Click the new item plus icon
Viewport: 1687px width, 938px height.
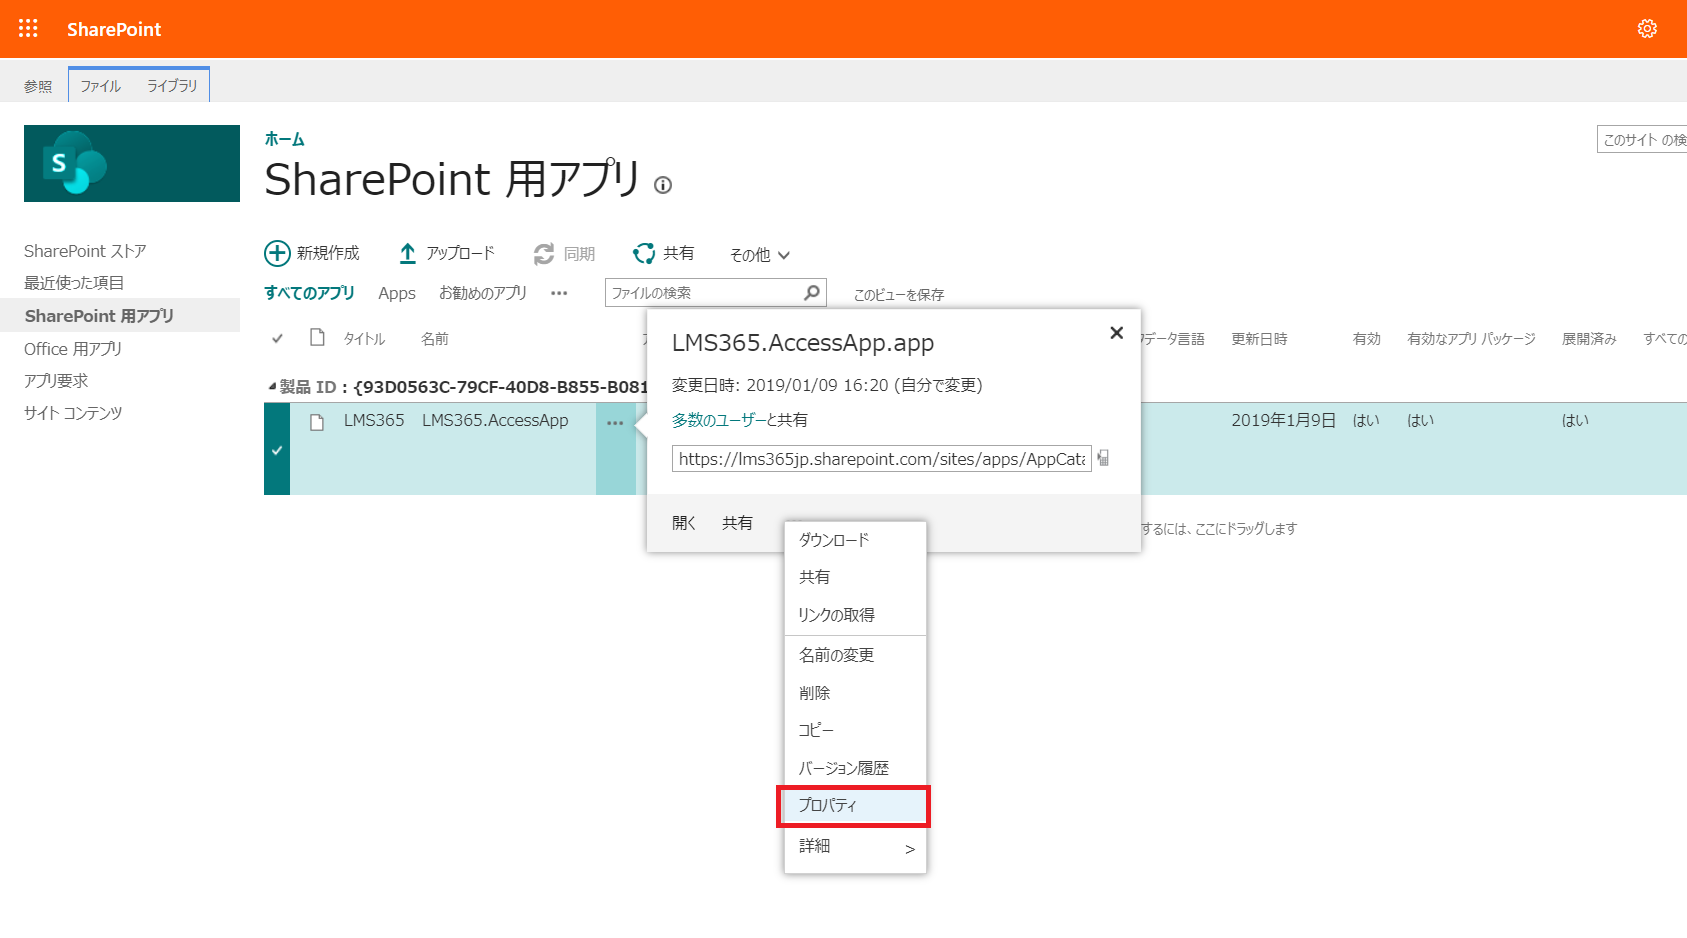tap(277, 253)
